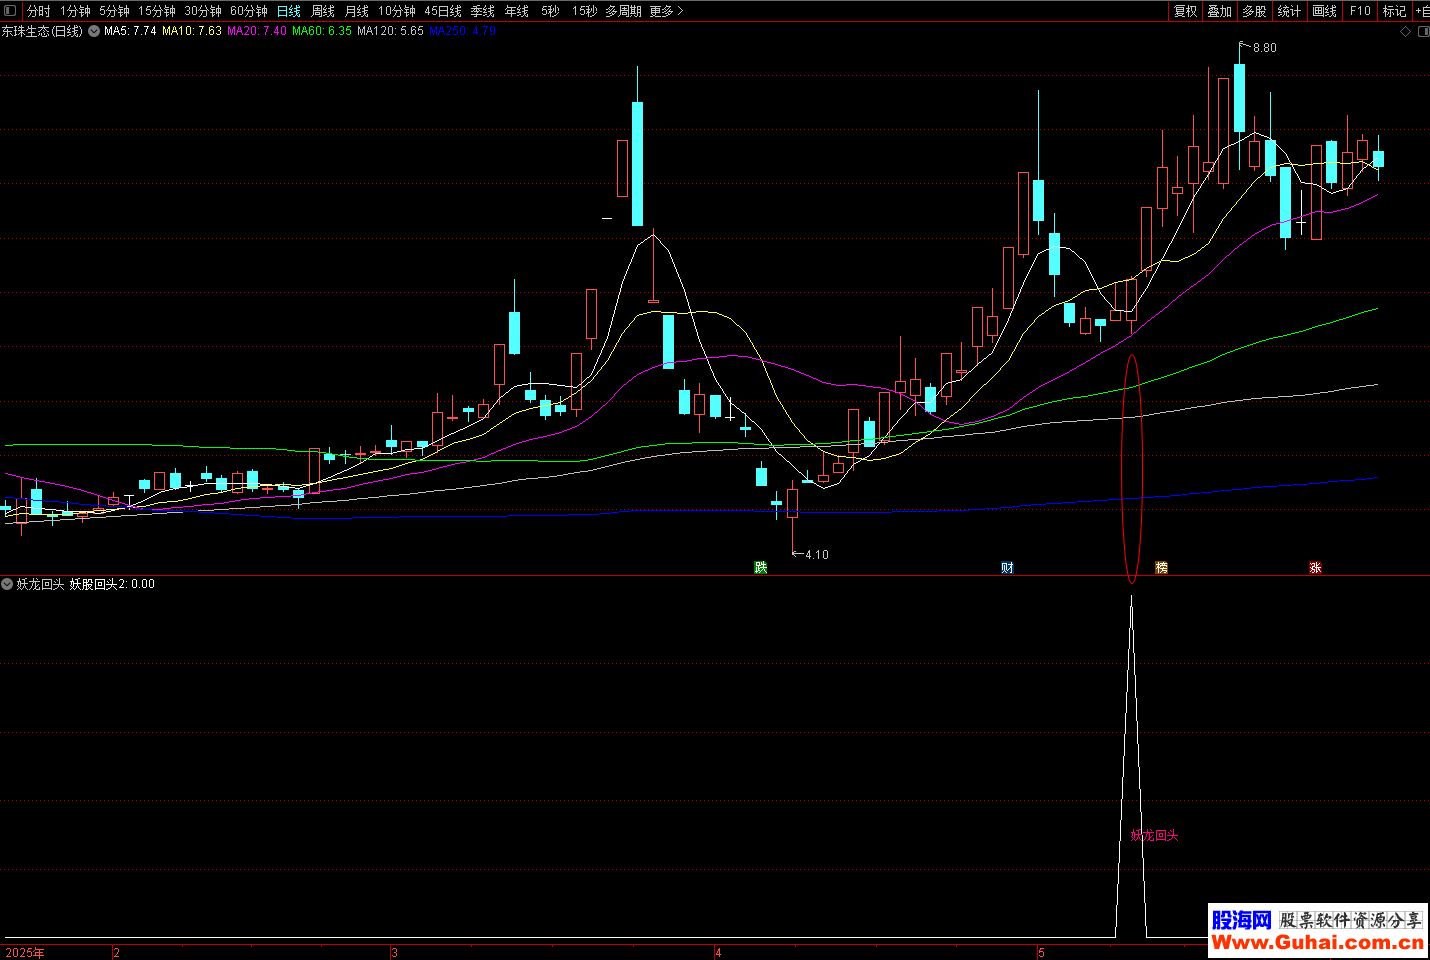1430x960 pixels.
Task: Click the 妖股回头2: 0.00 indicator value
Action: click(x=112, y=584)
